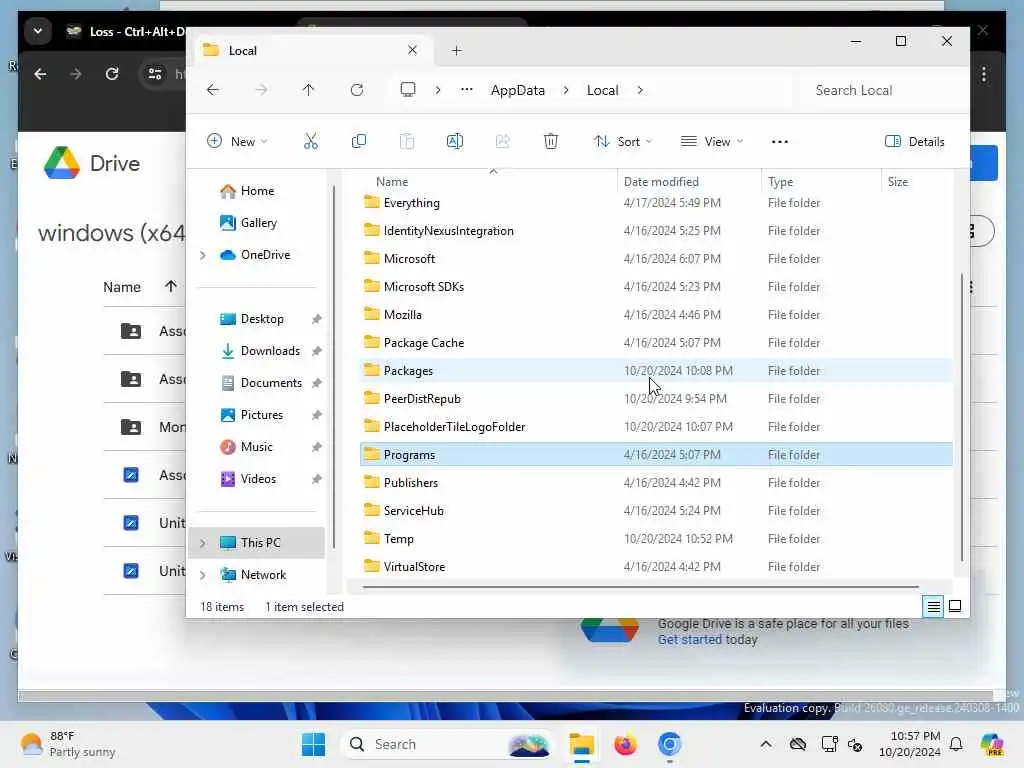Go back in browser window
The height and width of the screenshot is (768, 1024).
click(40, 74)
